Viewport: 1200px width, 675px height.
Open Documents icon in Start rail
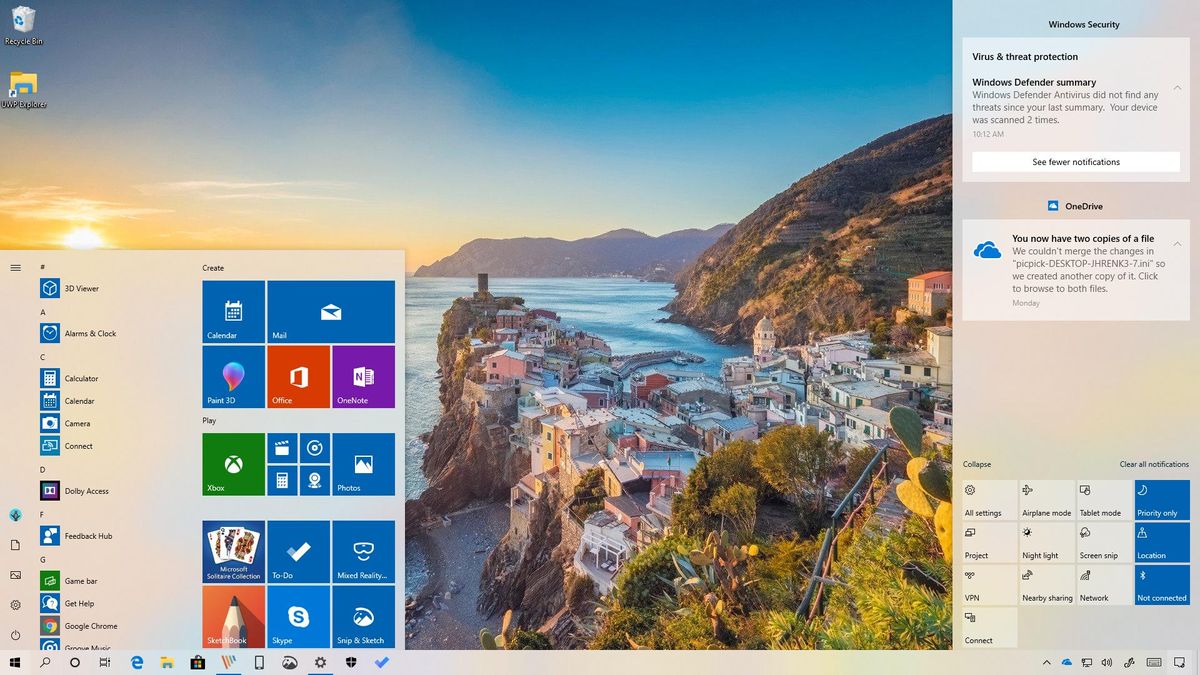pyautogui.click(x=15, y=545)
